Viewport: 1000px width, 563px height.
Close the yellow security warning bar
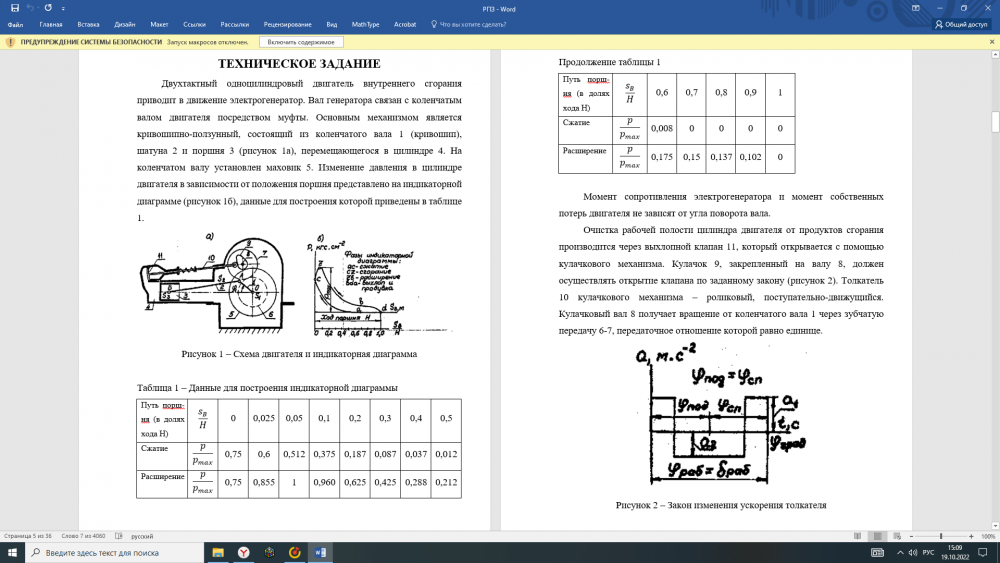(990, 42)
